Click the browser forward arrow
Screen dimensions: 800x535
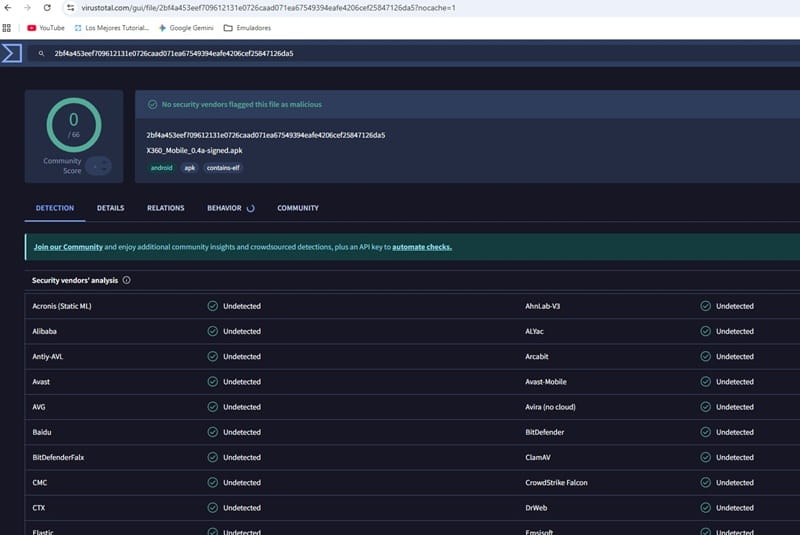27,8
